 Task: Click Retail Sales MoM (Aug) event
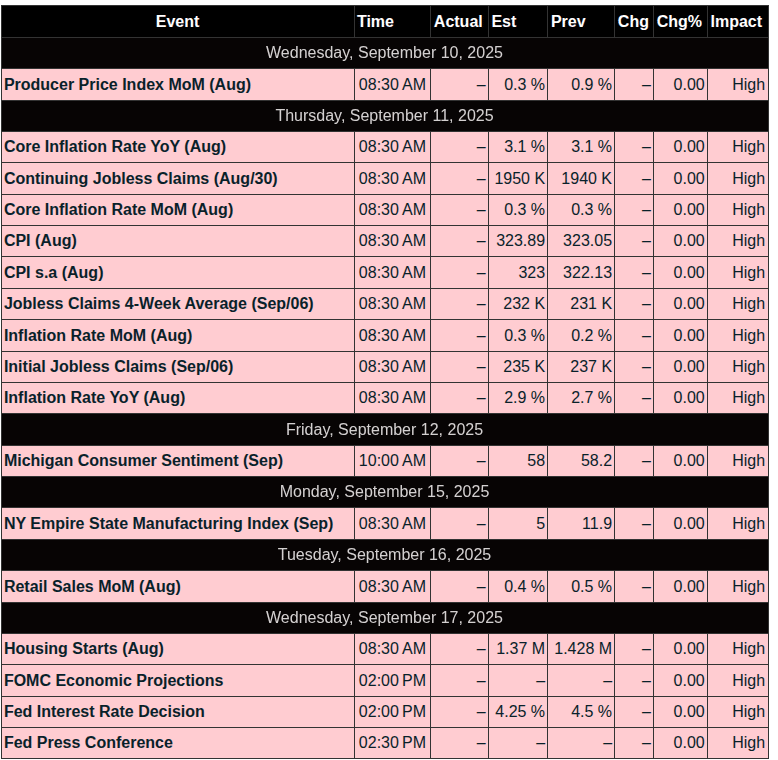92,587
